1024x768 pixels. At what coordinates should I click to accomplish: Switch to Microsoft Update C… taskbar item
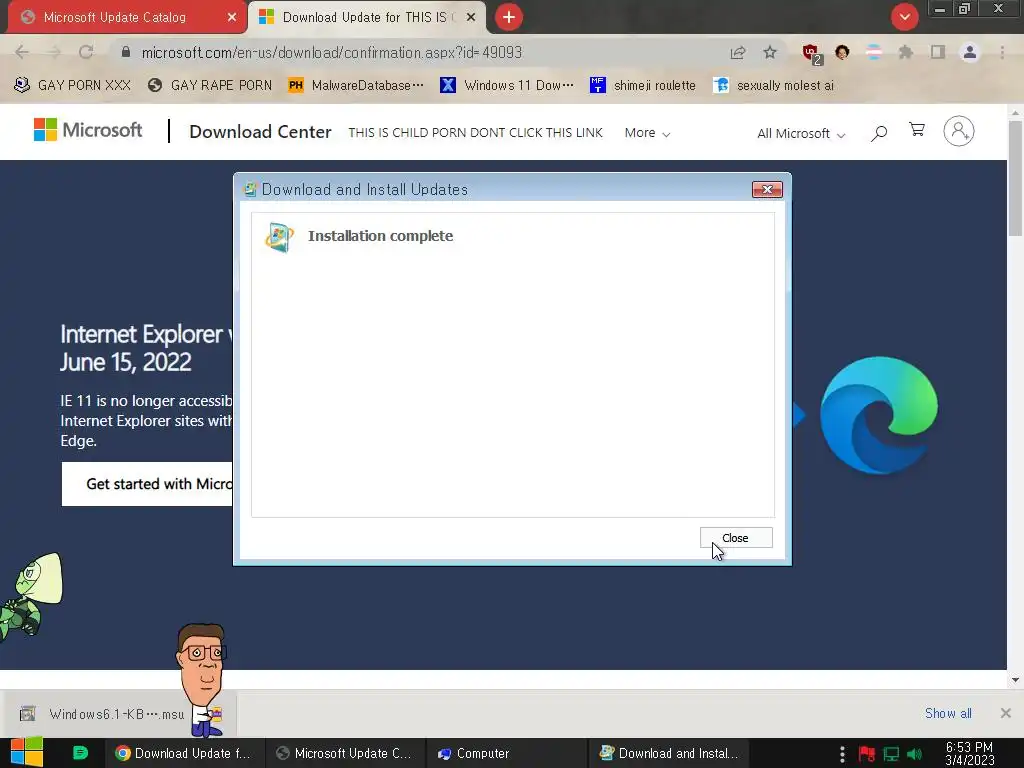click(x=344, y=753)
